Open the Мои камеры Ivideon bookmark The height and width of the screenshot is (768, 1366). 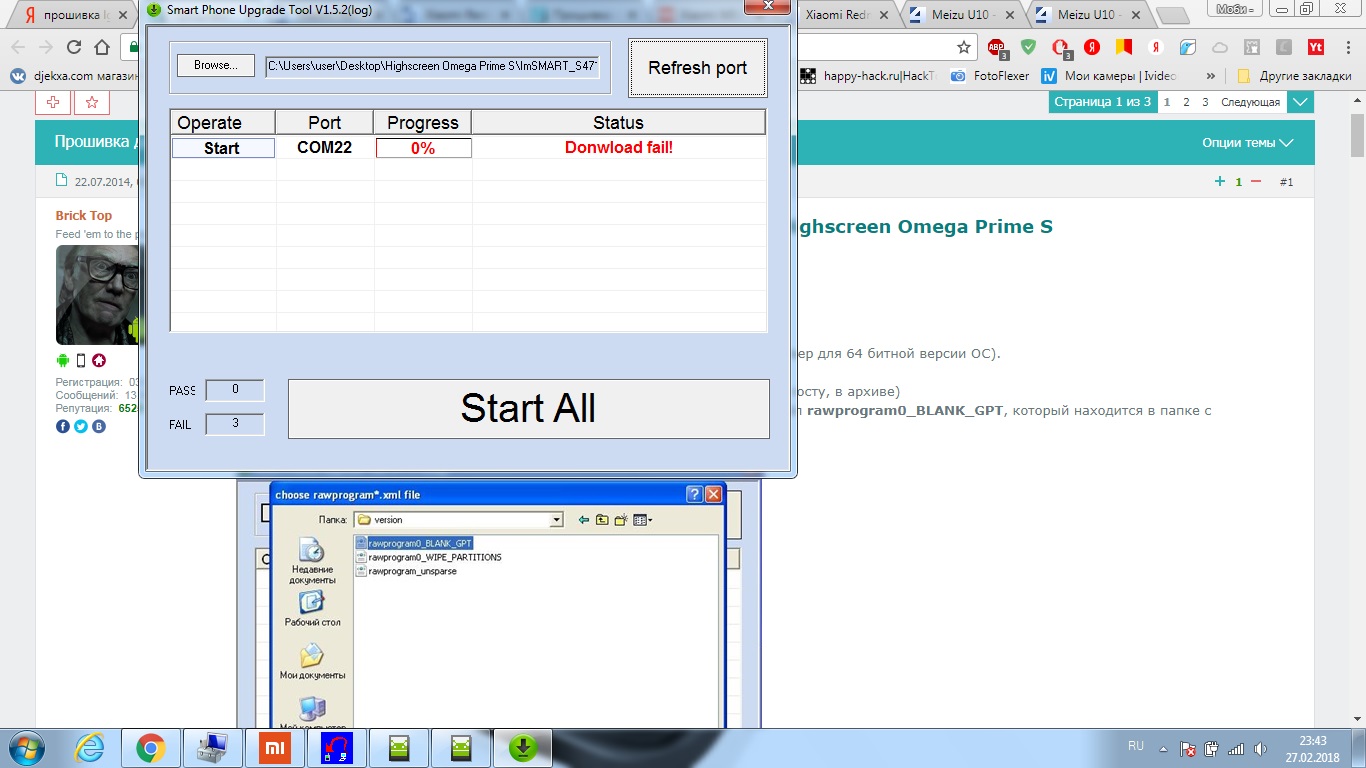1110,76
